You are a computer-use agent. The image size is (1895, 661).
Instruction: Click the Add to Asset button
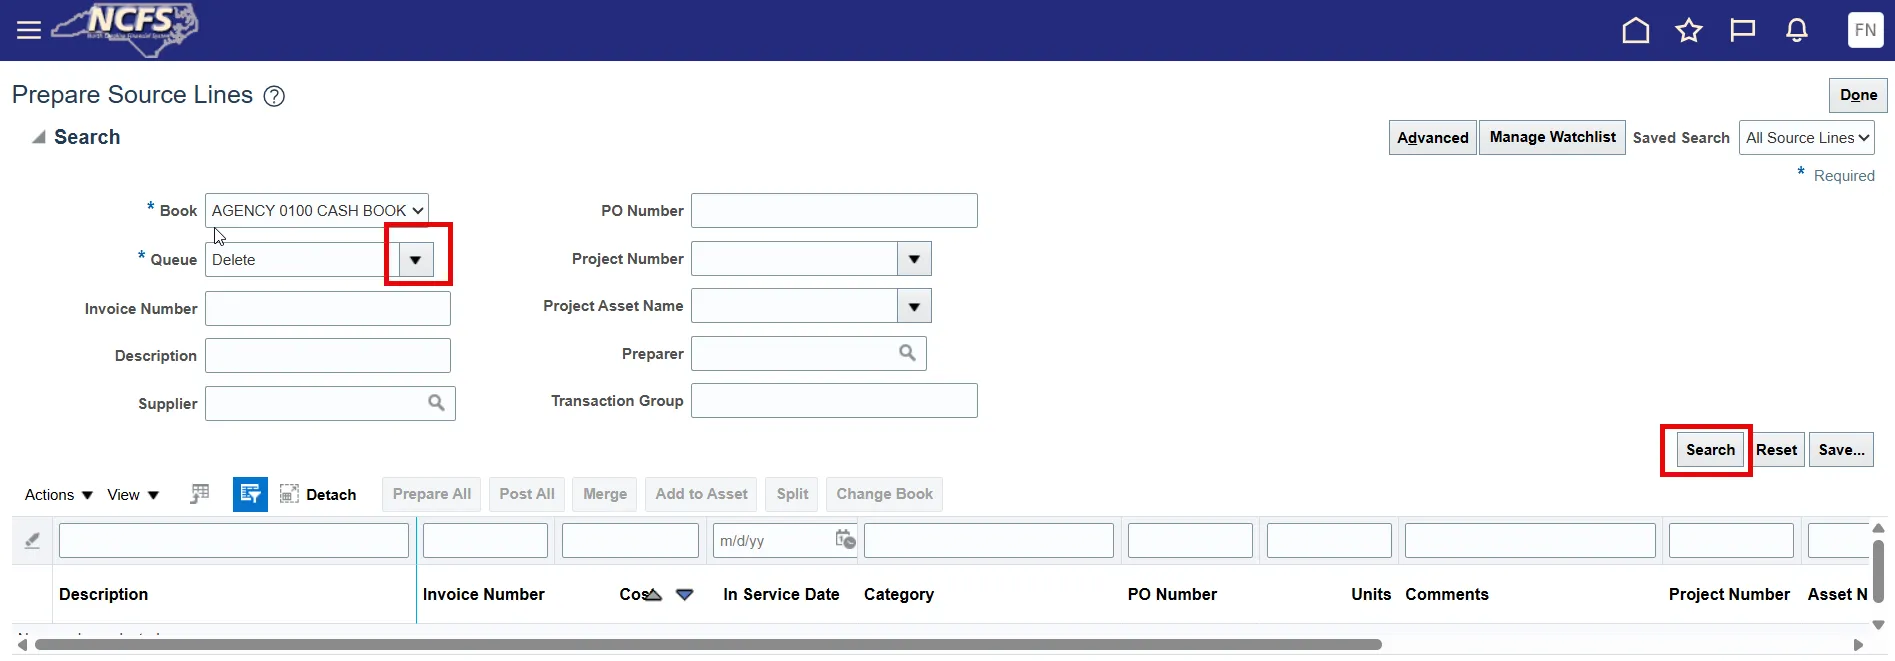click(701, 494)
